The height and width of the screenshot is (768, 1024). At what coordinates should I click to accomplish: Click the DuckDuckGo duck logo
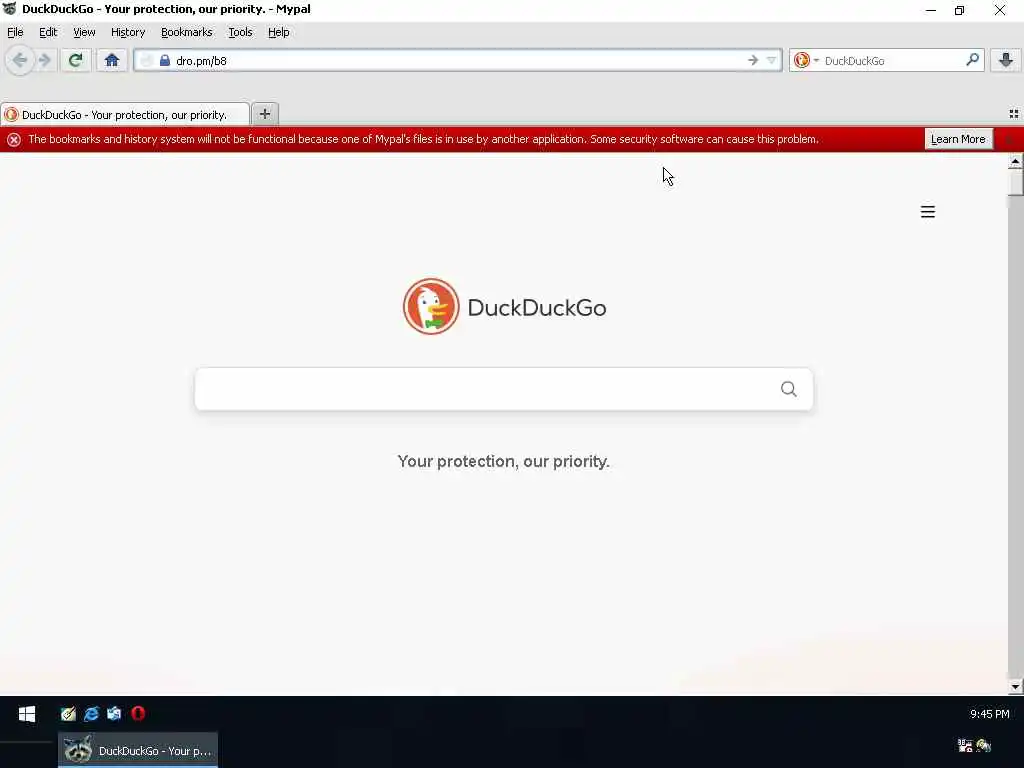[x=431, y=306]
